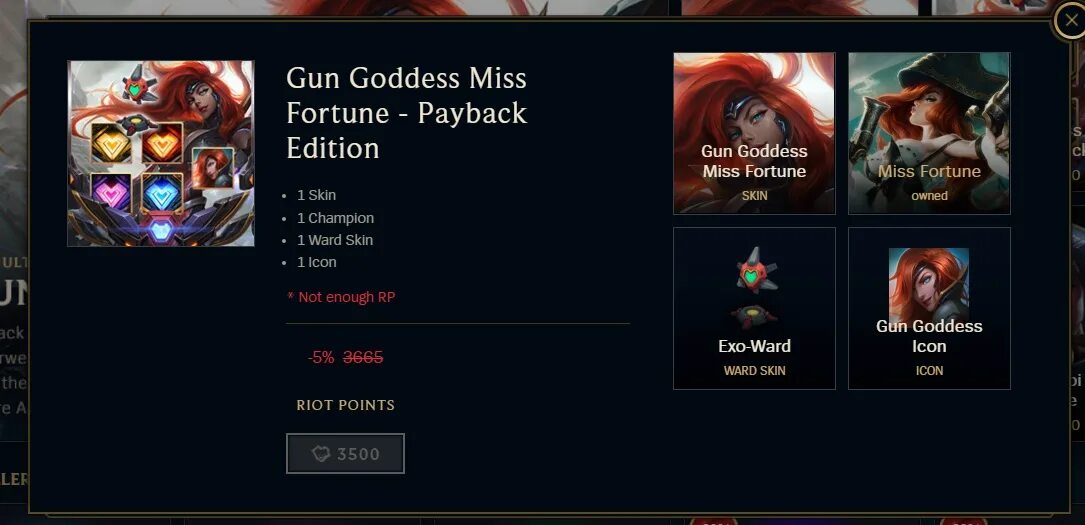Open the owned Miss Fortune champion tile
The image size is (1085, 525).
(929, 133)
